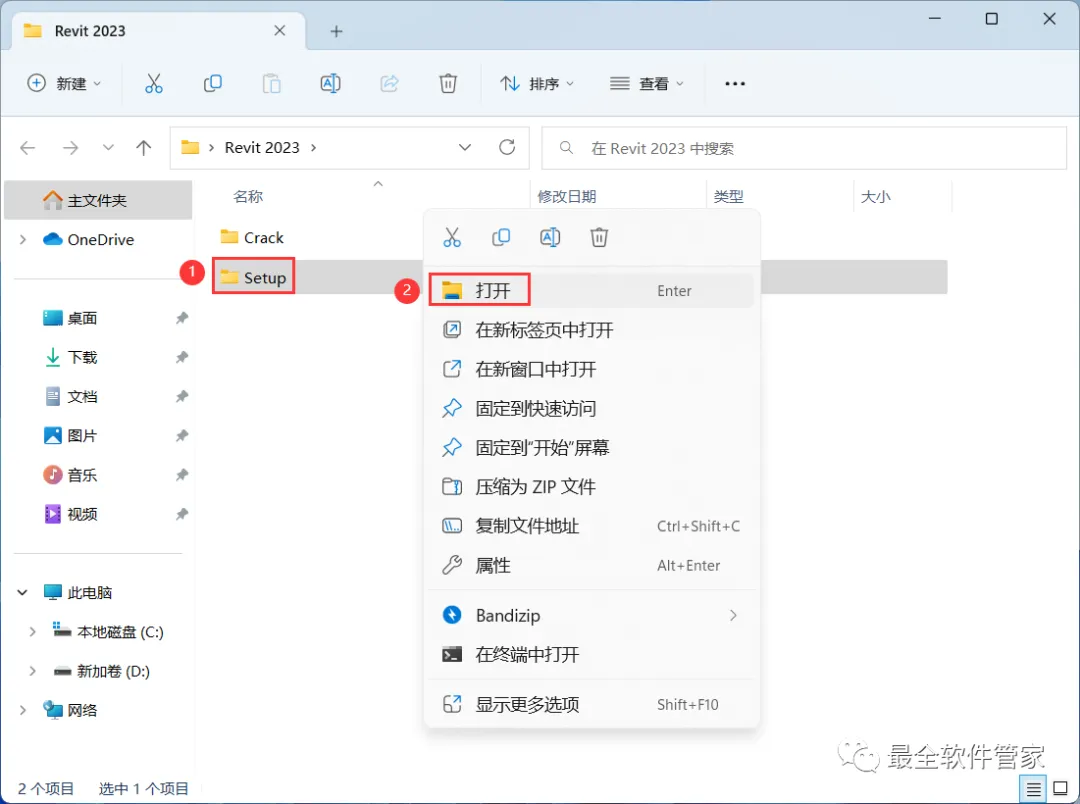Viewport: 1080px width, 804px height.
Task: Open 桌面 in quick access
Action: pos(70,318)
